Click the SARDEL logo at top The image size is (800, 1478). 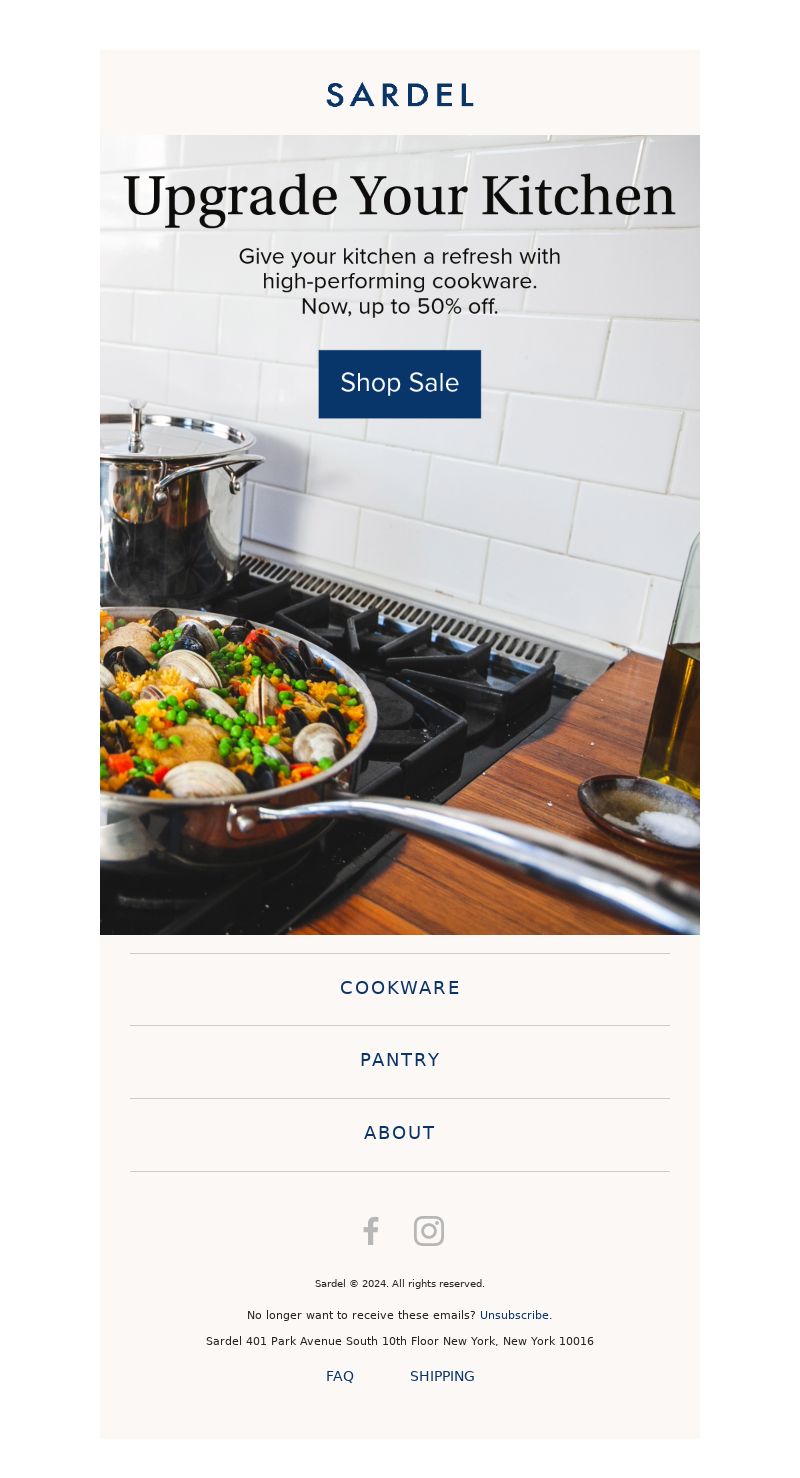pyautogui.click(x=400, y=95)
